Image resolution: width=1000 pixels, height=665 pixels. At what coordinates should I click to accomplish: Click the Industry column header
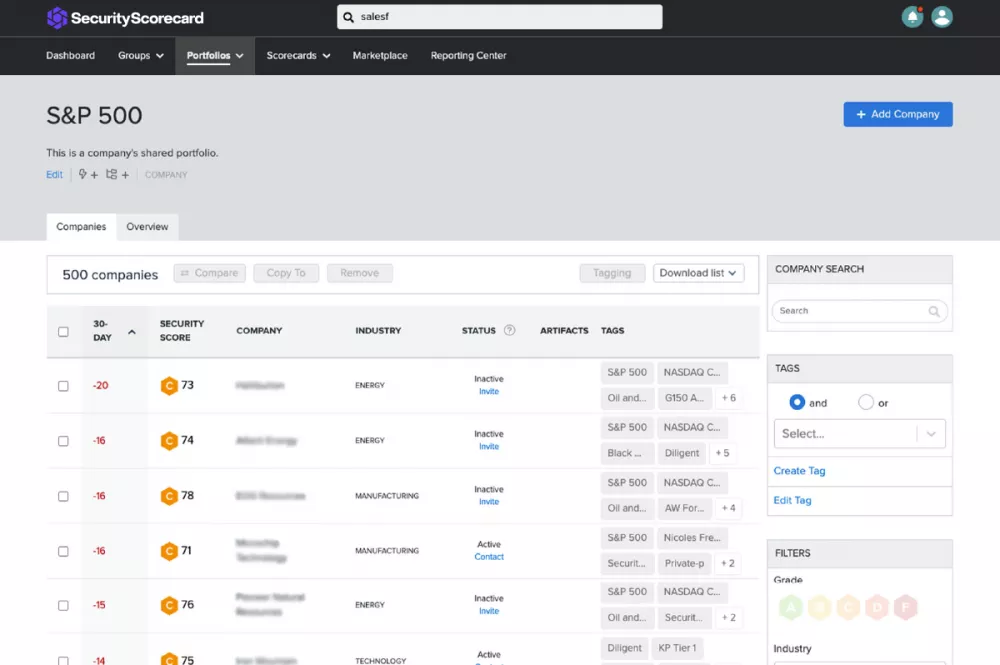378,331
